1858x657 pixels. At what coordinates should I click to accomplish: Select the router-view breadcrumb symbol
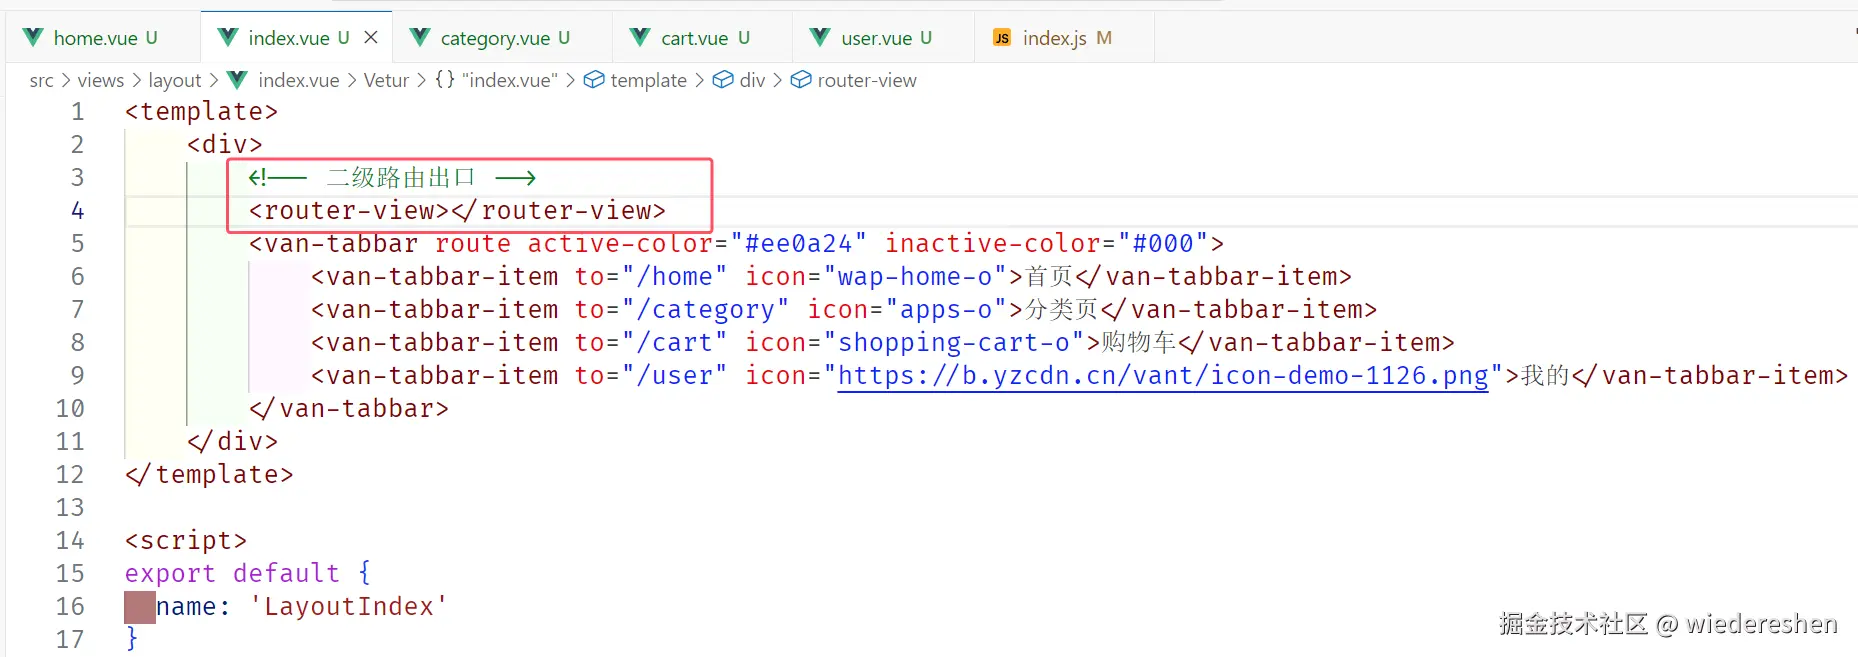[867, 80]
